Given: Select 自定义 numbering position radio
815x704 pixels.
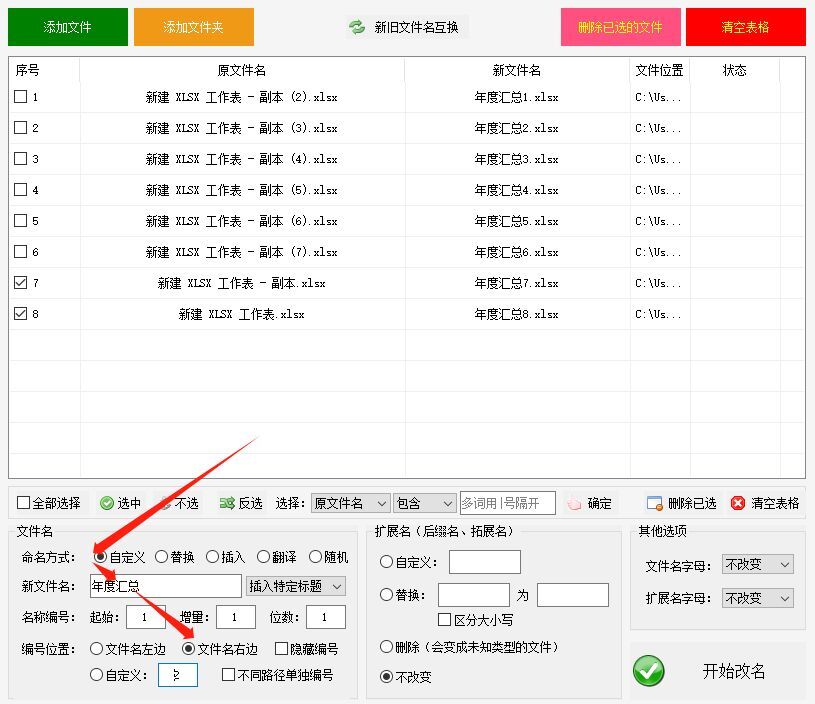Looking at the screenshot, I should tap(96, 675).
